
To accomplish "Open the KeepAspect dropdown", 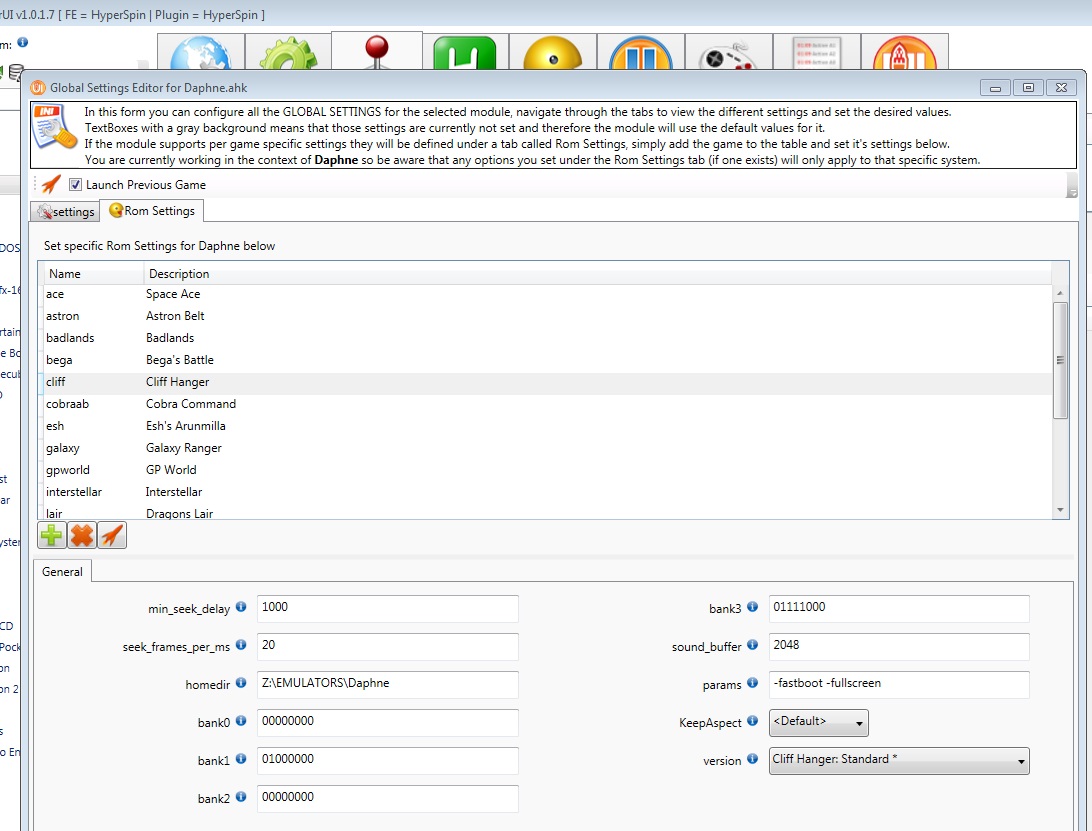I will (x=818, y=722).
